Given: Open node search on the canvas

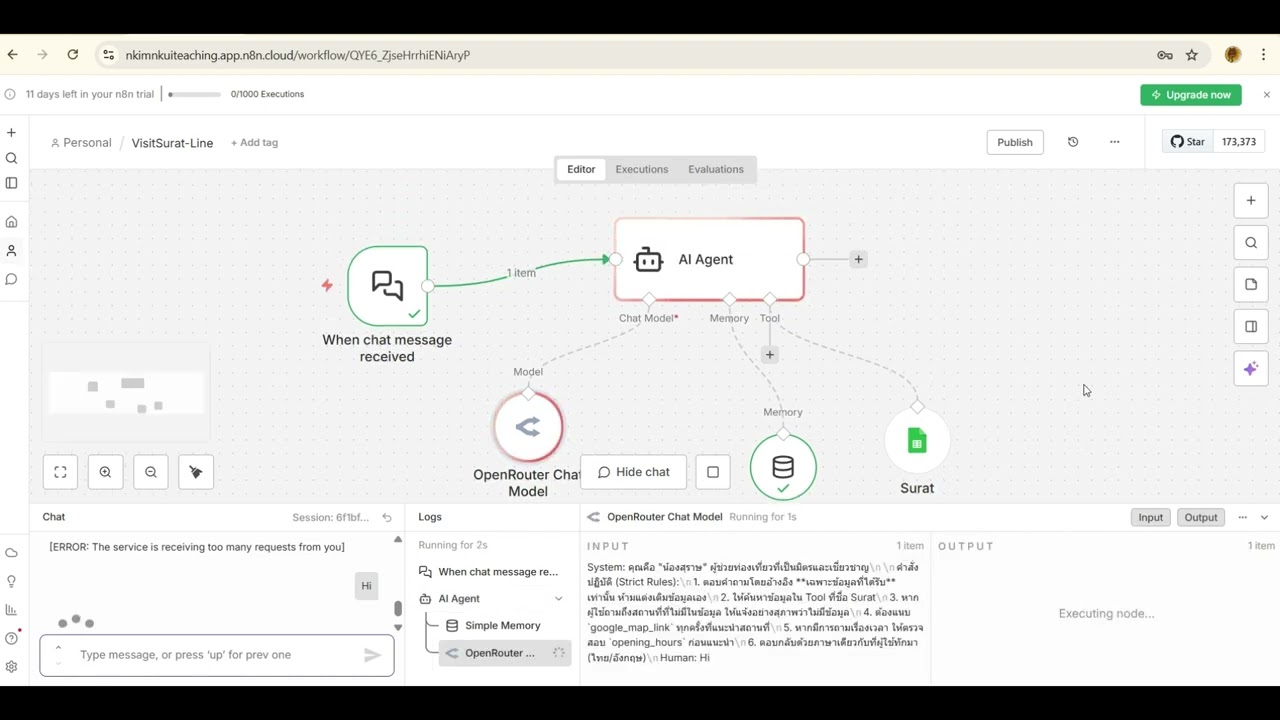Looking at the screenshot, I should click(x=1251, y=243).
